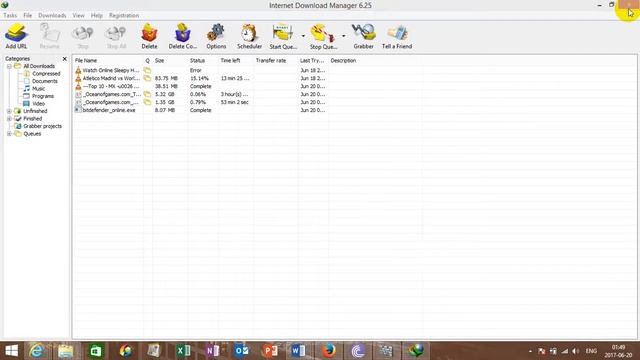Open Options from the toolbar
This screenshot has height=360, width=640.
[x=216, y=36]
